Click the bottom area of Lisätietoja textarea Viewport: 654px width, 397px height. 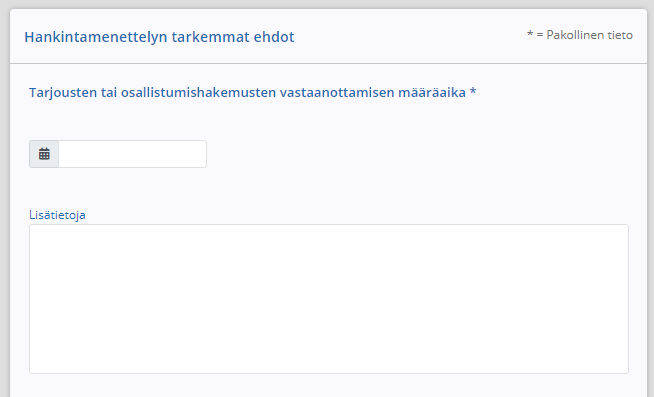329,363
